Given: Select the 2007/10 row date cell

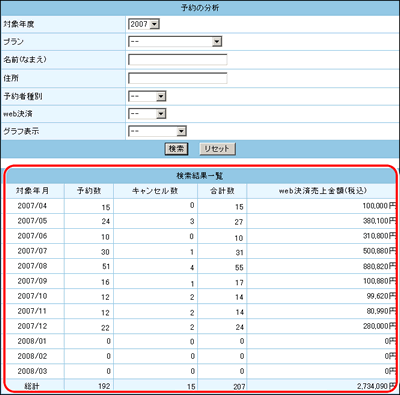Looking at the screenshot, I should 32,296.
